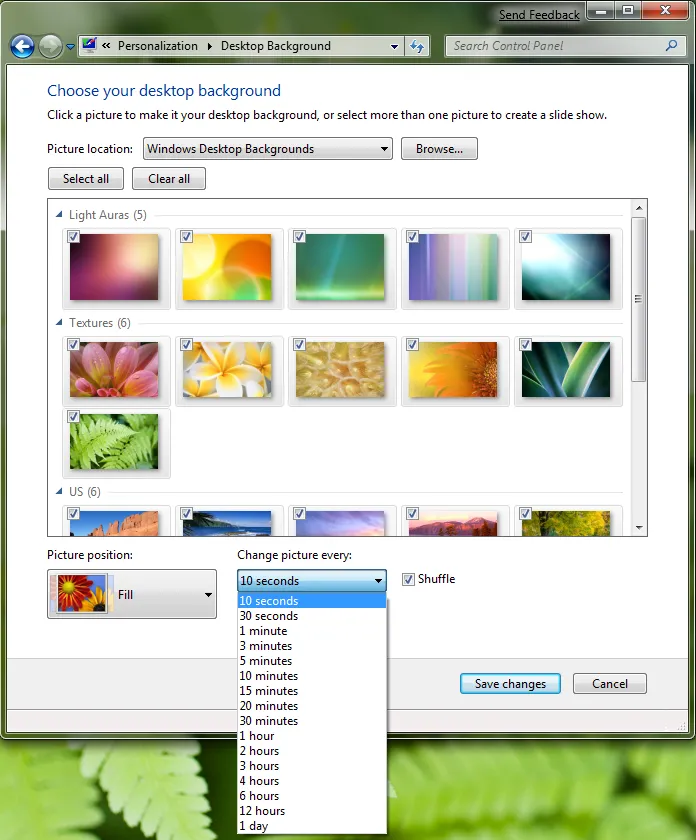Select the green agave leaf thumbnail
This screenshot has height=840, width=696.
pyautogui.click(x=566, y=370)
